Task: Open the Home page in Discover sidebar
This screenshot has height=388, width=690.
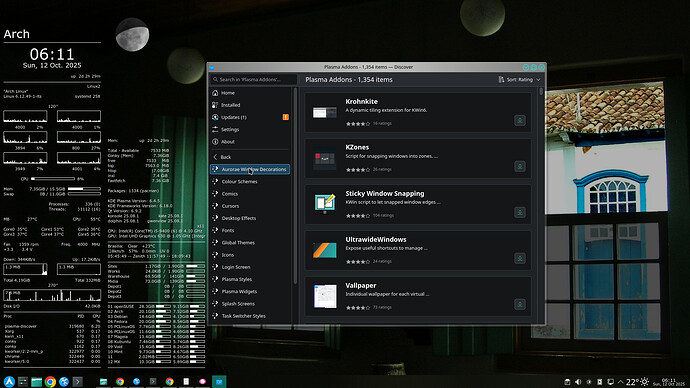Action: pyautogui.click(x=250, y=93)
